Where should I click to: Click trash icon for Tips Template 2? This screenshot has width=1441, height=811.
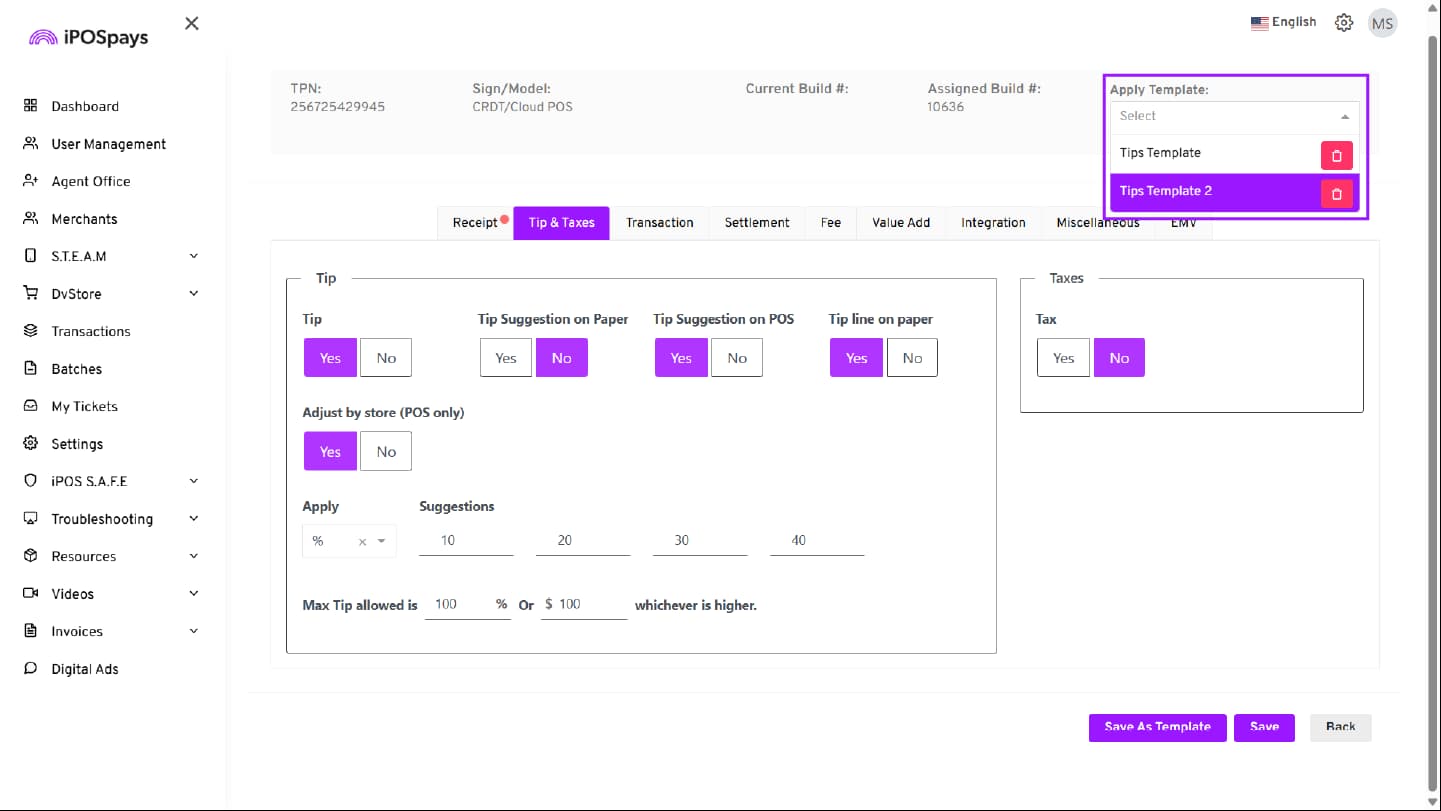pos(1336,194)
